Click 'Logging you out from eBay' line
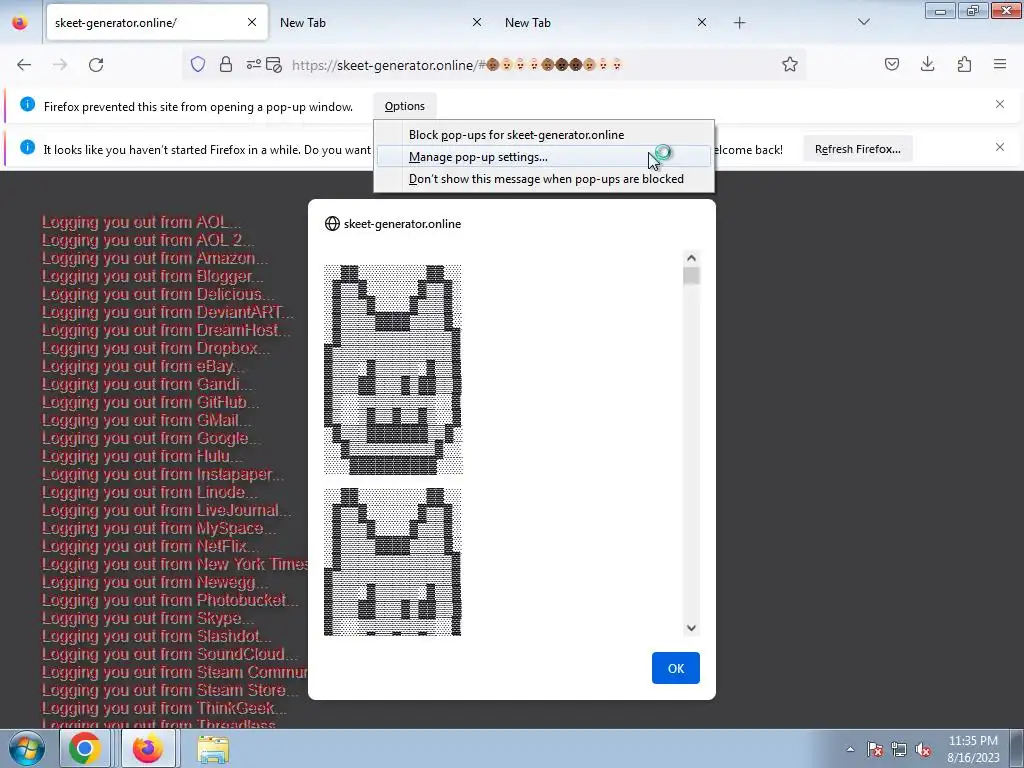1024x768 pixels. (144, 366)
